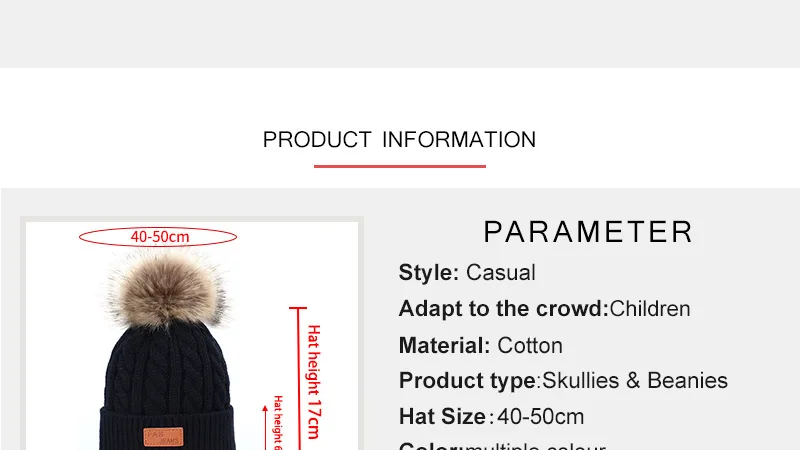Click the red top tick of height line
Image resolution: width=800 pixels, height=450 pixels.
pos(298,308)
